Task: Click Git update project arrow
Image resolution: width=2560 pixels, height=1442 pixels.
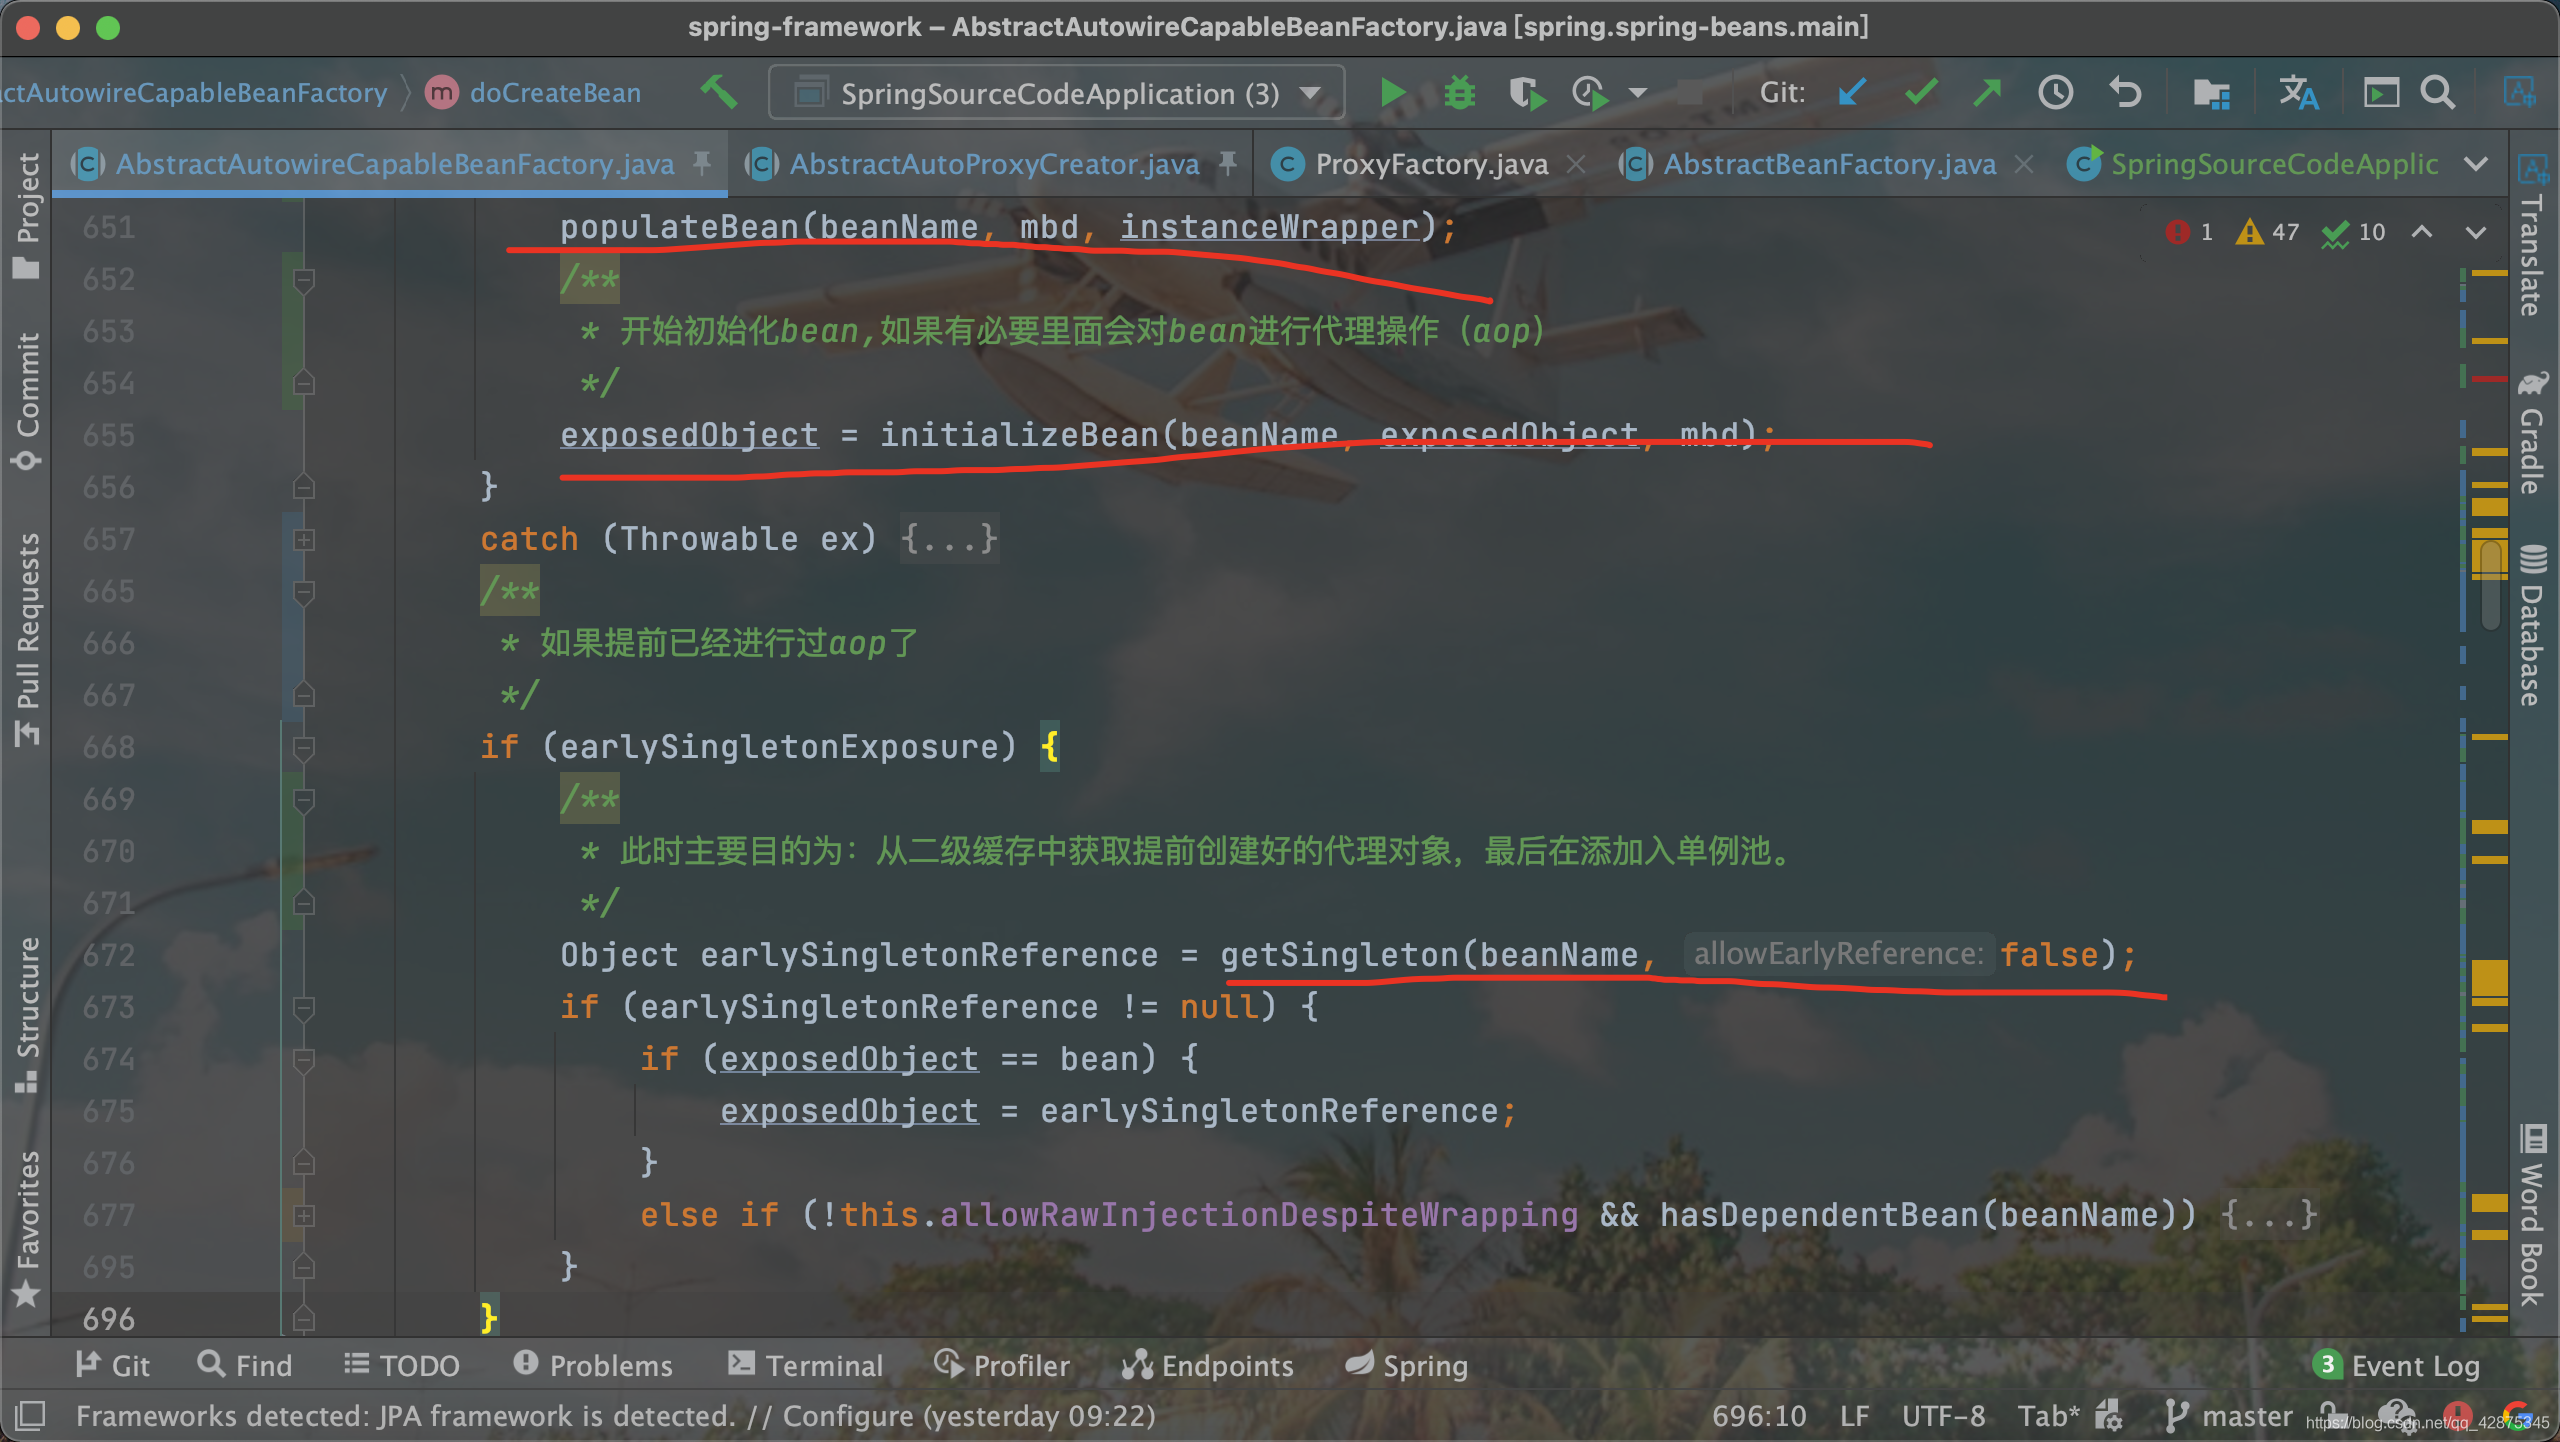Action: (x=1852, y=93)
